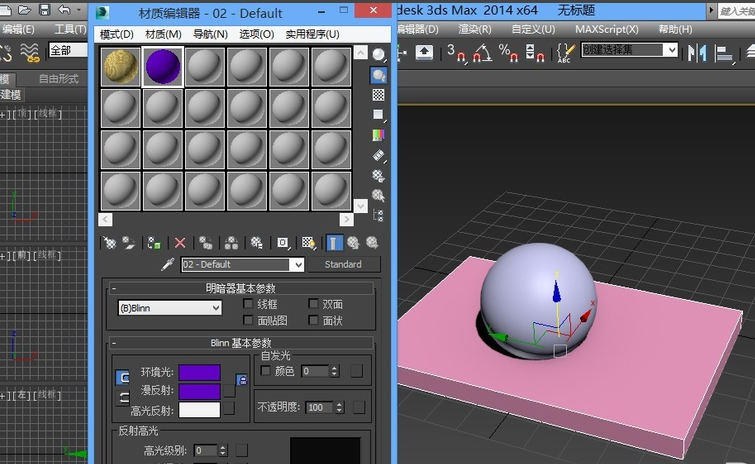Image resolution: width=755 pixels, height=464 pixels.
Task: Enable 面状 faceted checkbox
Action: 313,320
